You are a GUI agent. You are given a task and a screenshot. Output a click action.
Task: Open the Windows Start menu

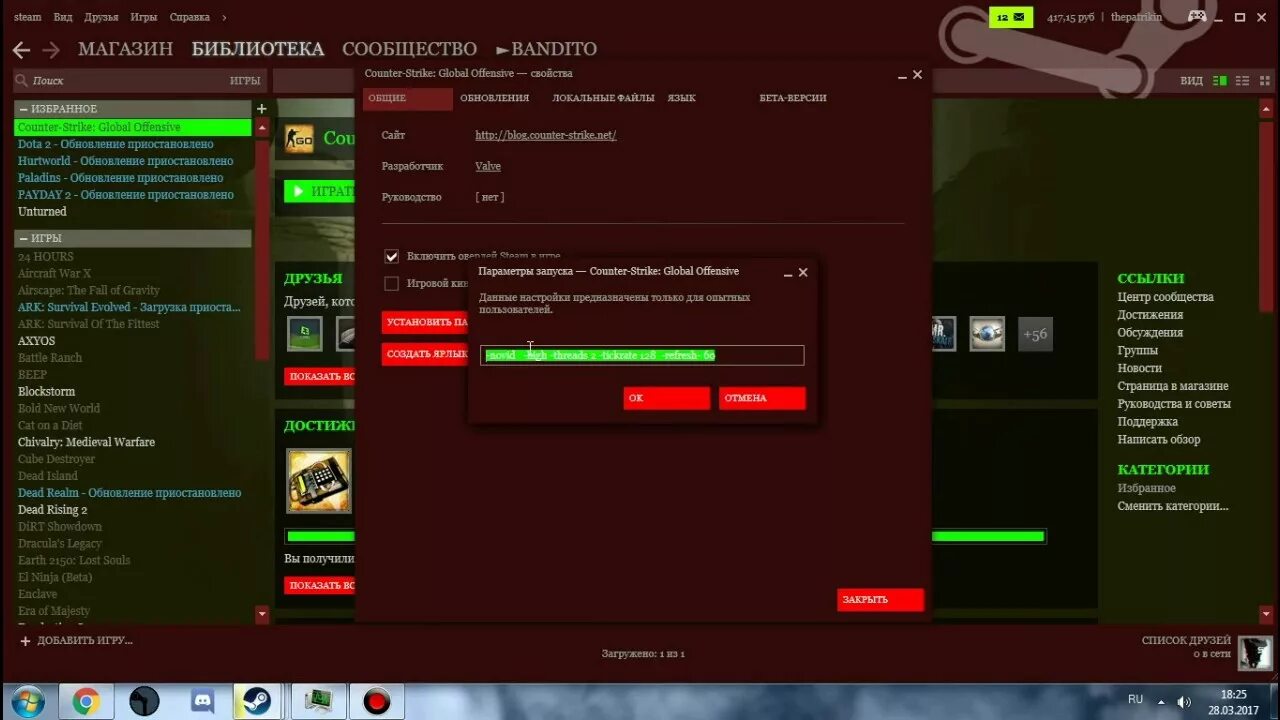[27, 701]
